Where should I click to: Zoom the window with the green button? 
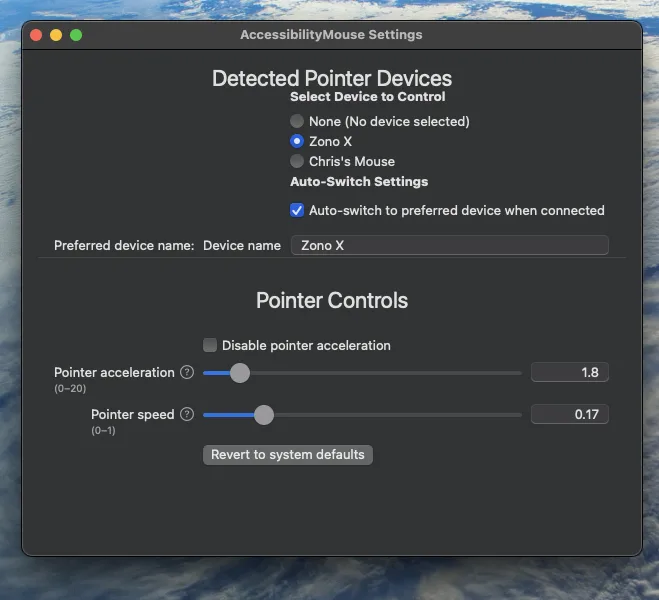pyautogui.click(x=76, y=35)
